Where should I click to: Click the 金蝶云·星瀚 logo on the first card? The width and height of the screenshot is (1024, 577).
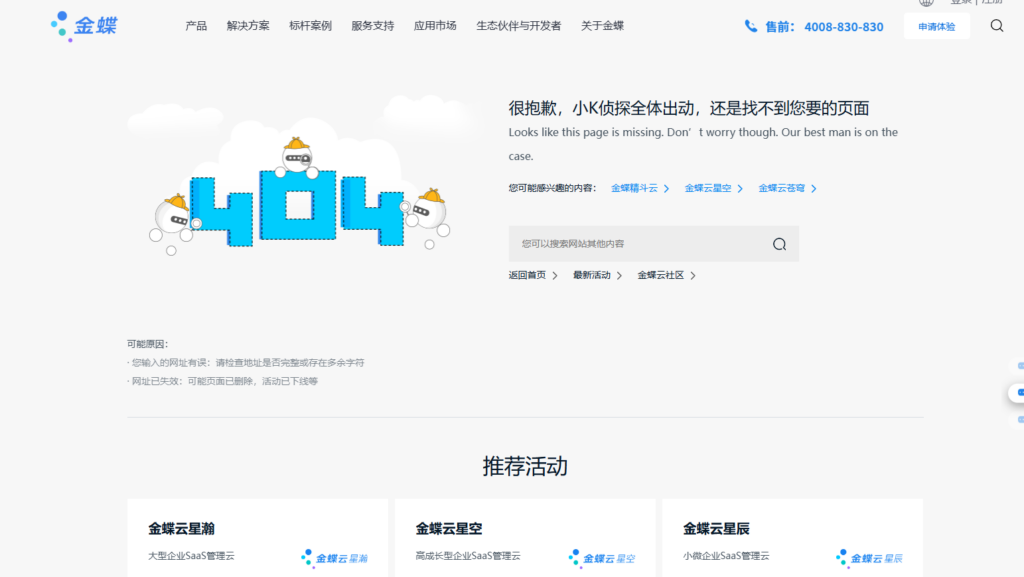[x=335, y=558]
